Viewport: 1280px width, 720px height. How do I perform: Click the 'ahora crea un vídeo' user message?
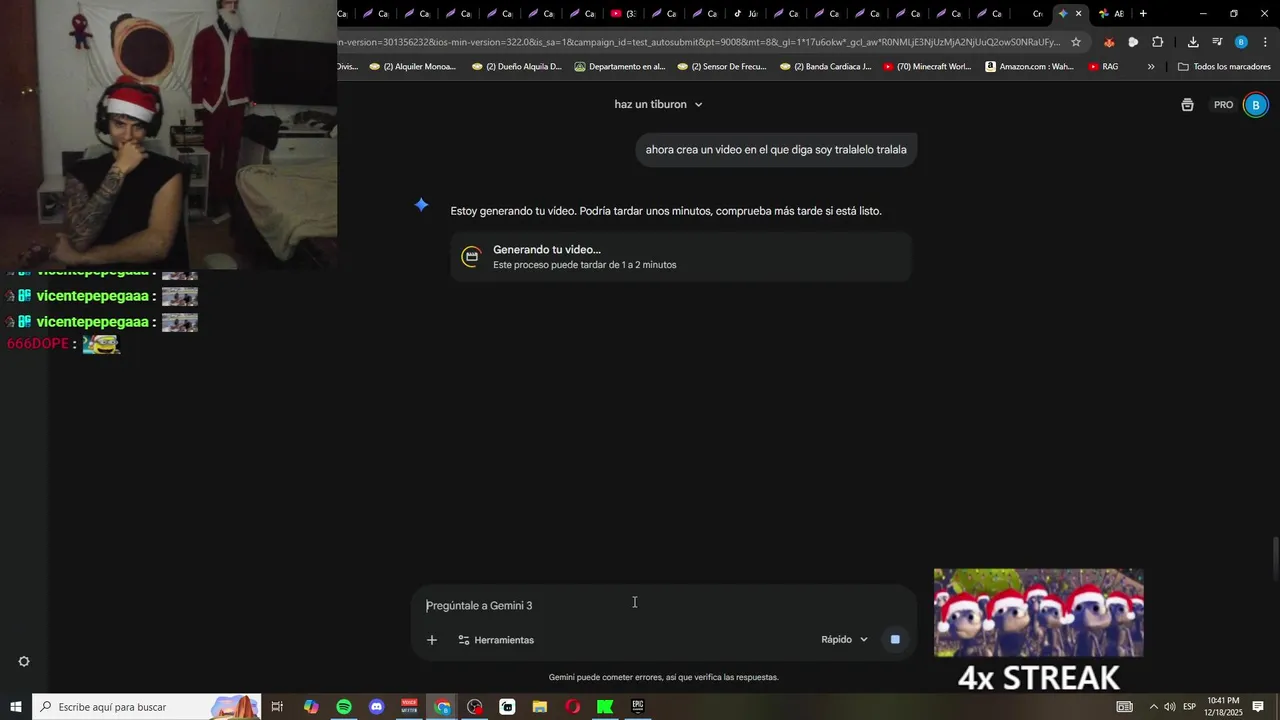coord(776,150)
